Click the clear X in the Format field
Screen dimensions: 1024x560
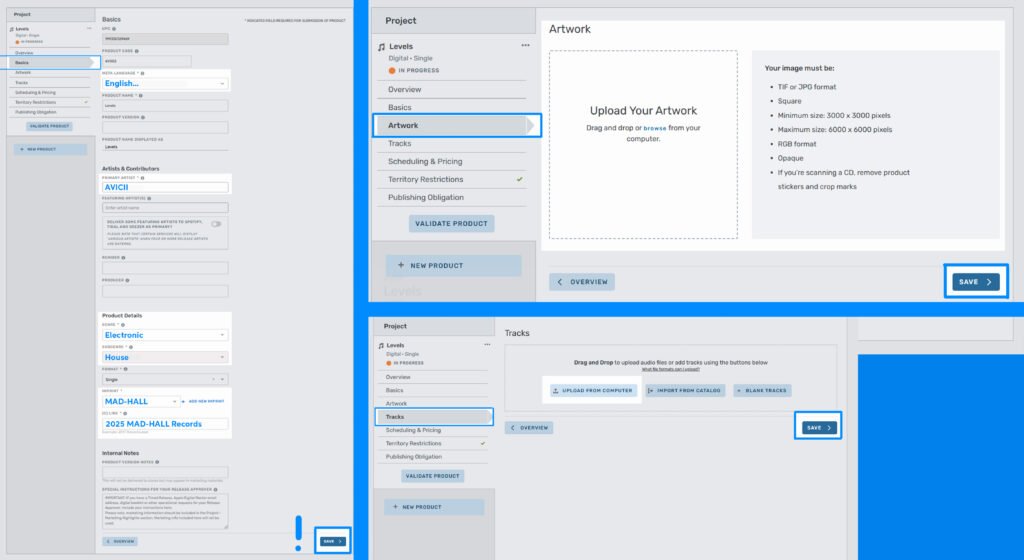coord(212,379)
